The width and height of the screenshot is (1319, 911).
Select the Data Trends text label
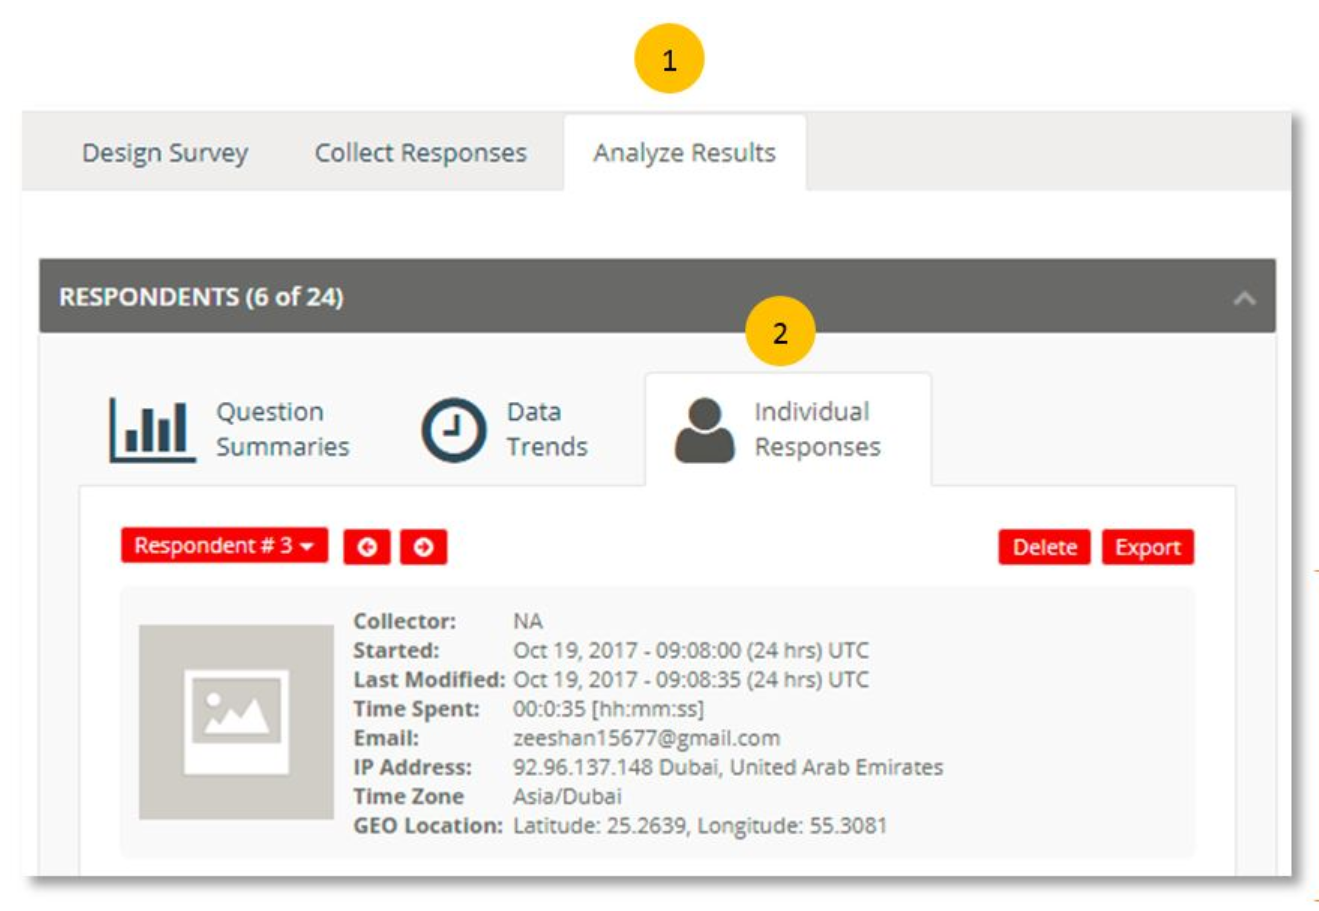coord(547,429)
